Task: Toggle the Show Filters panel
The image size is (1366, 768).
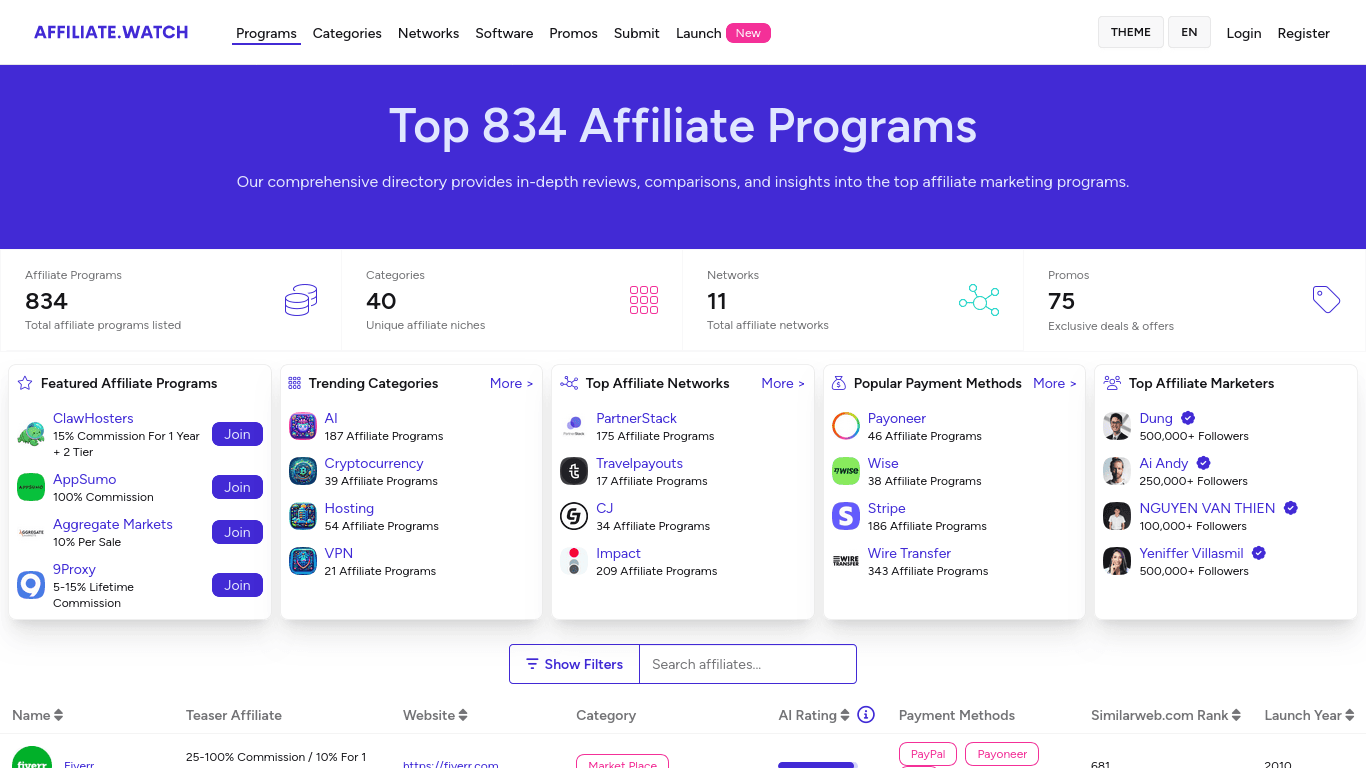Action: pos(573,663)
